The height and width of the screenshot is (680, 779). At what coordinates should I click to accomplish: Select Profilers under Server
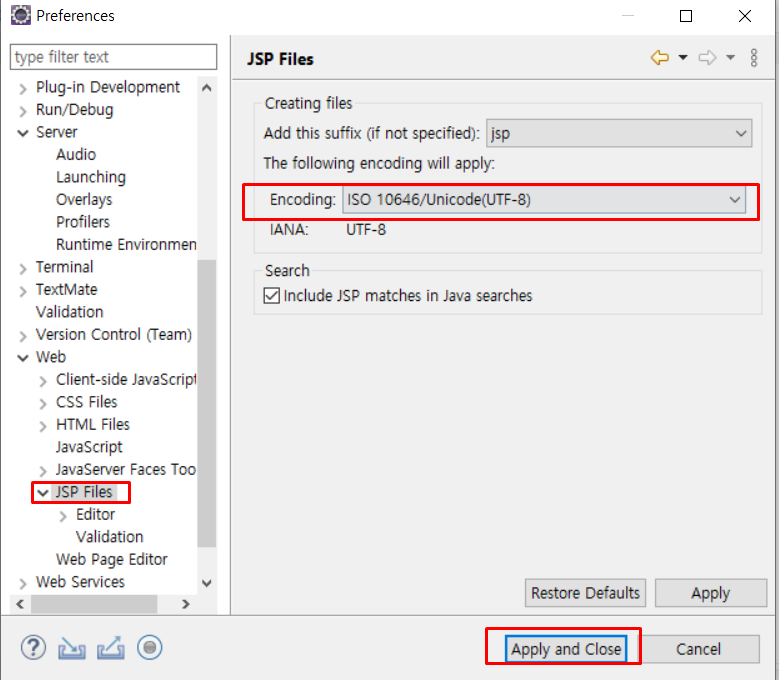(x=82, y=222)
